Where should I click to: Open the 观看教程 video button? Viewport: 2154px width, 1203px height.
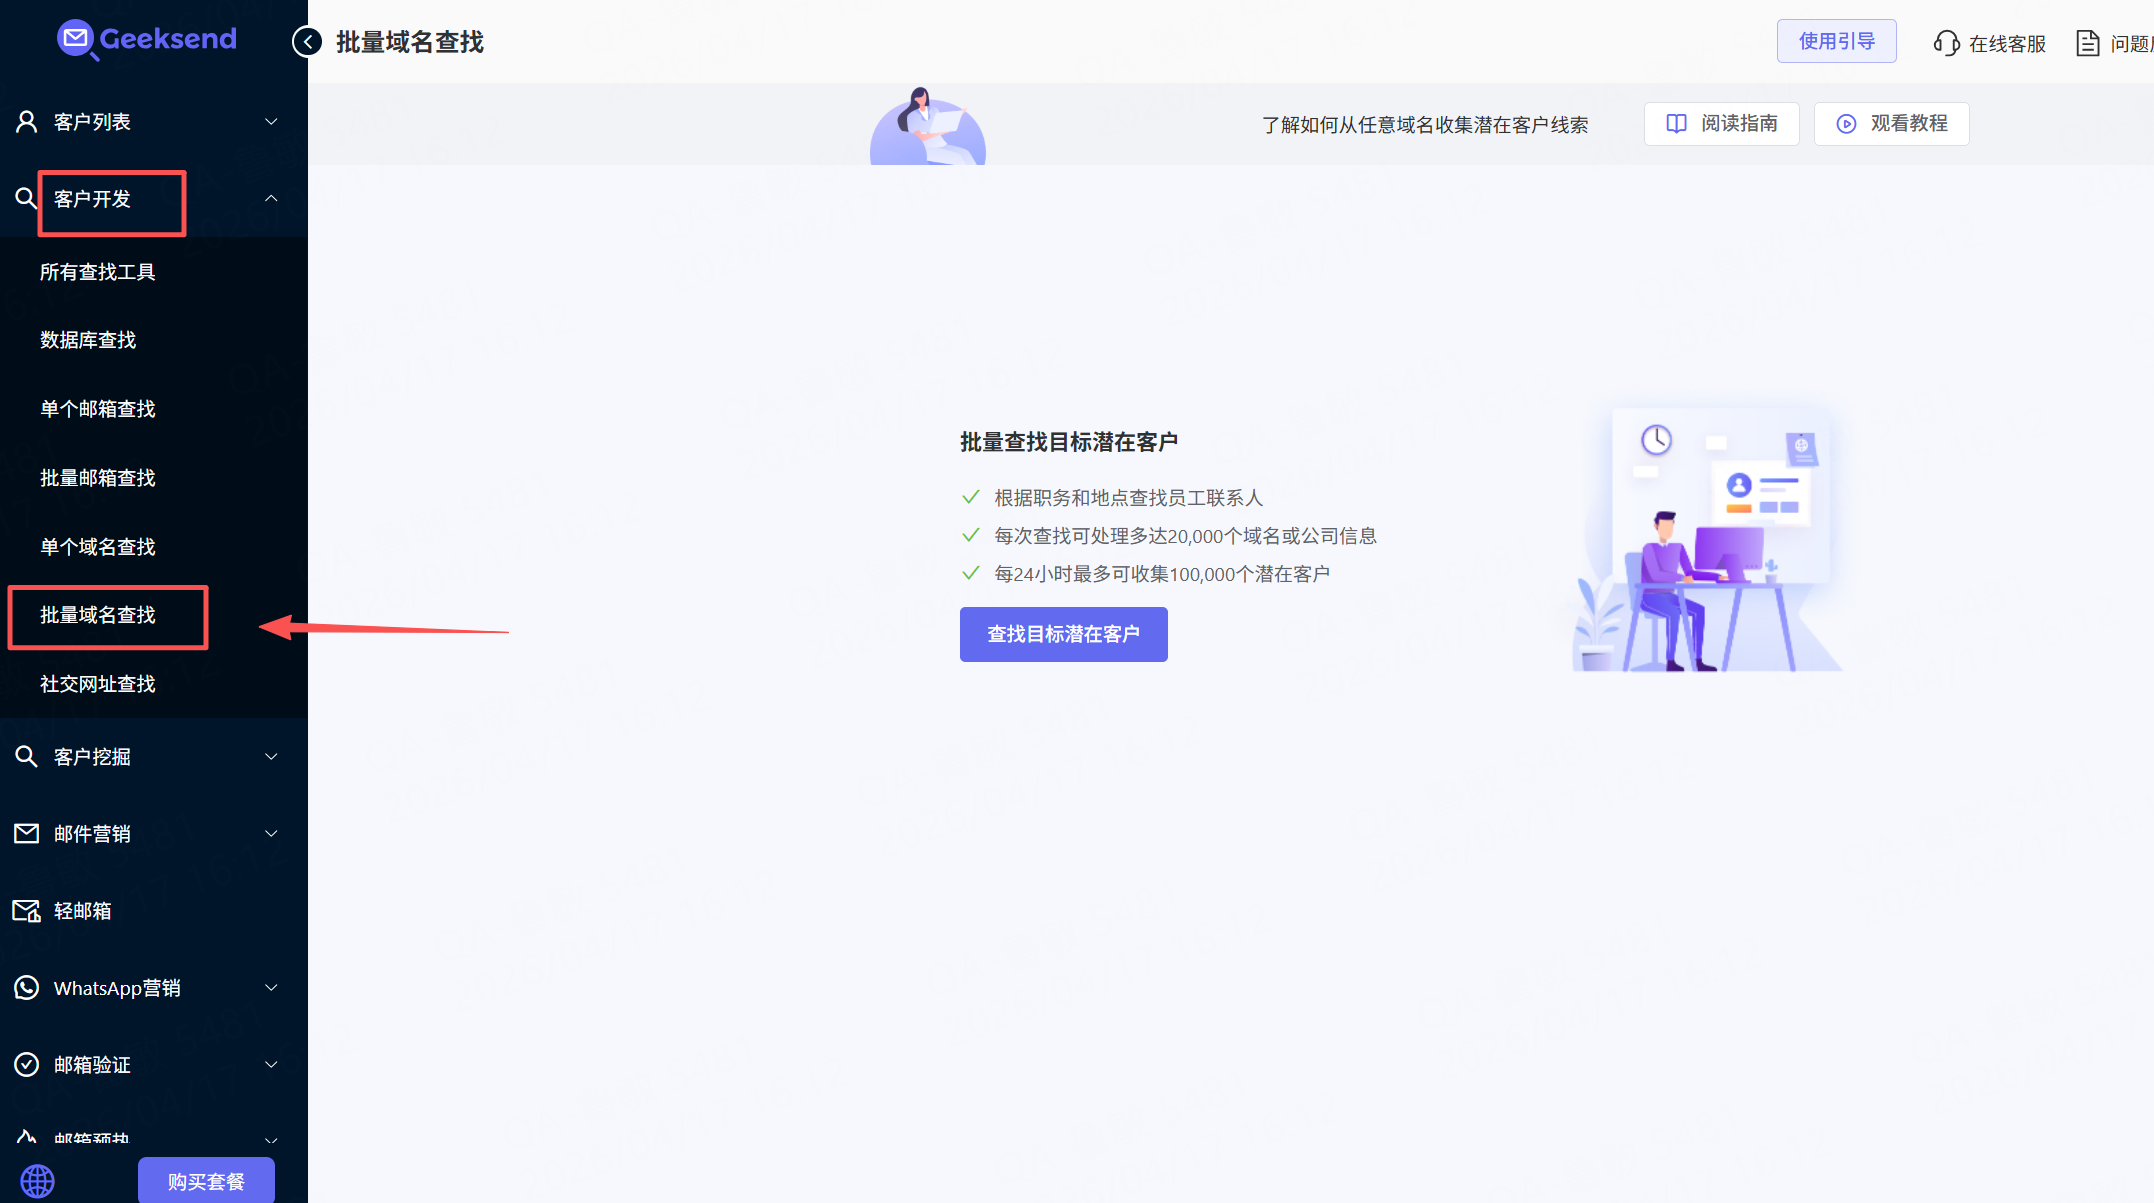coord(1891,124)
